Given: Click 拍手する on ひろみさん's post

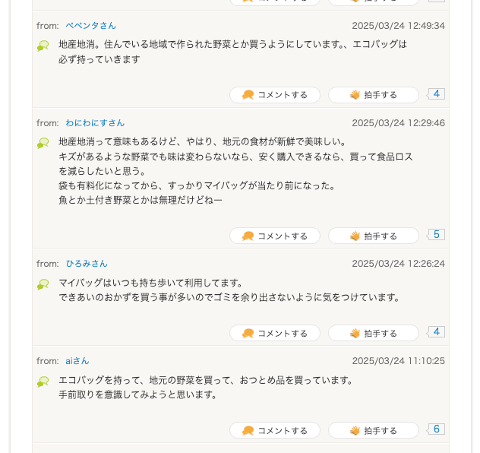Looking at the screenshot, I should click(373, 333).
